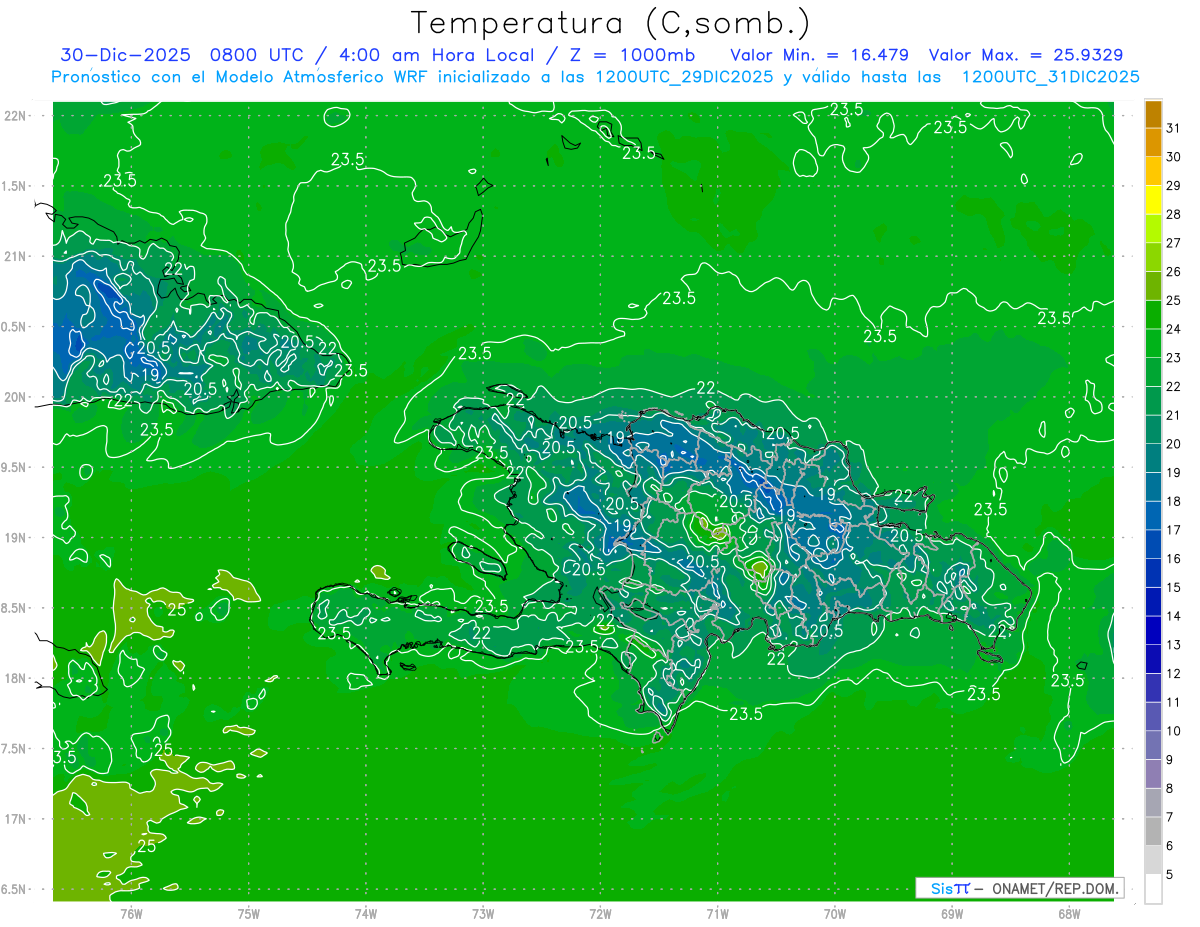Click the "76W" longitude axis label
1200x927 pixels.
coord(131,914)
